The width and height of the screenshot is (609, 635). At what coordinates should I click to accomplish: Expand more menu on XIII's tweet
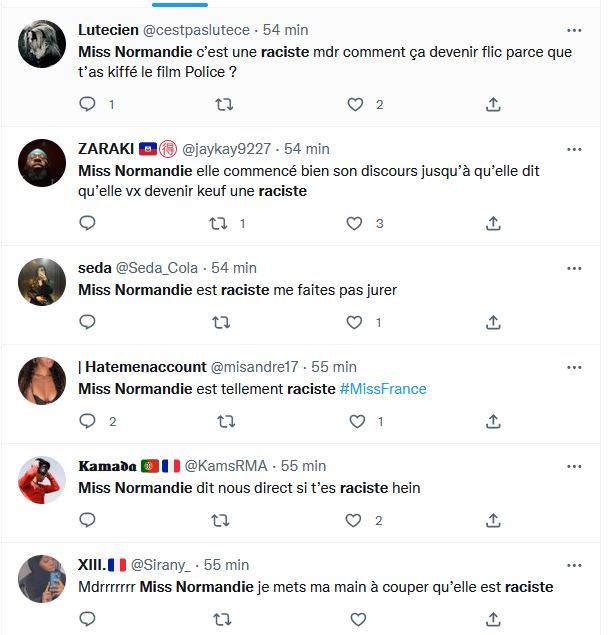coord(574,565)
